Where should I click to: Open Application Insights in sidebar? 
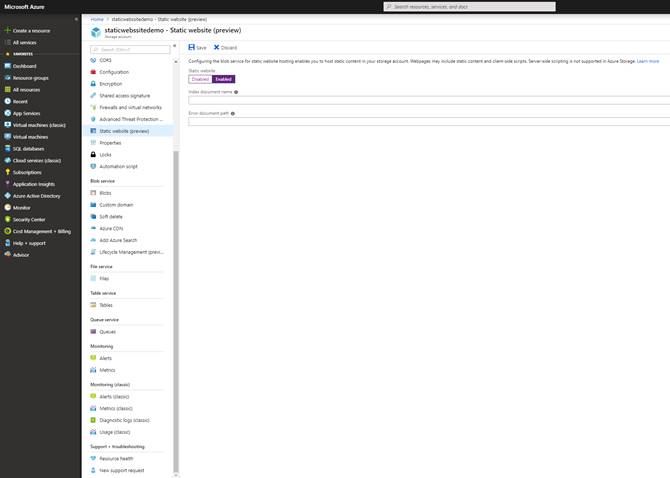34,184
